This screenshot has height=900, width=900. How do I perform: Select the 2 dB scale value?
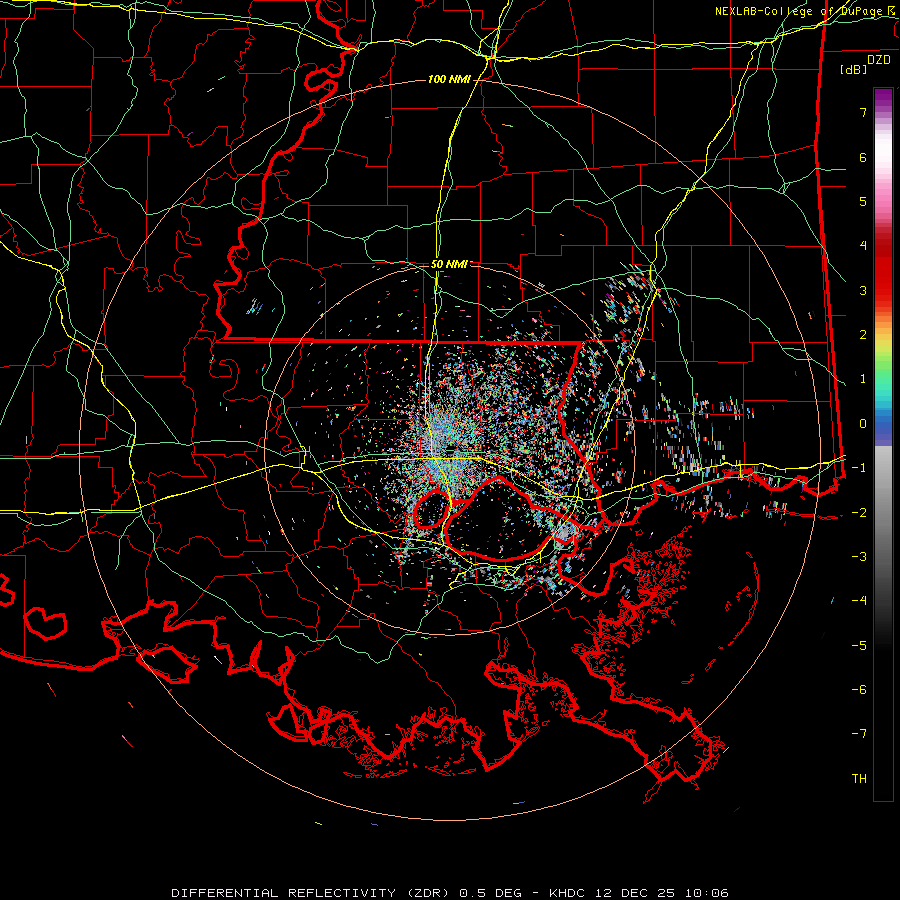[x=863, y=335]
